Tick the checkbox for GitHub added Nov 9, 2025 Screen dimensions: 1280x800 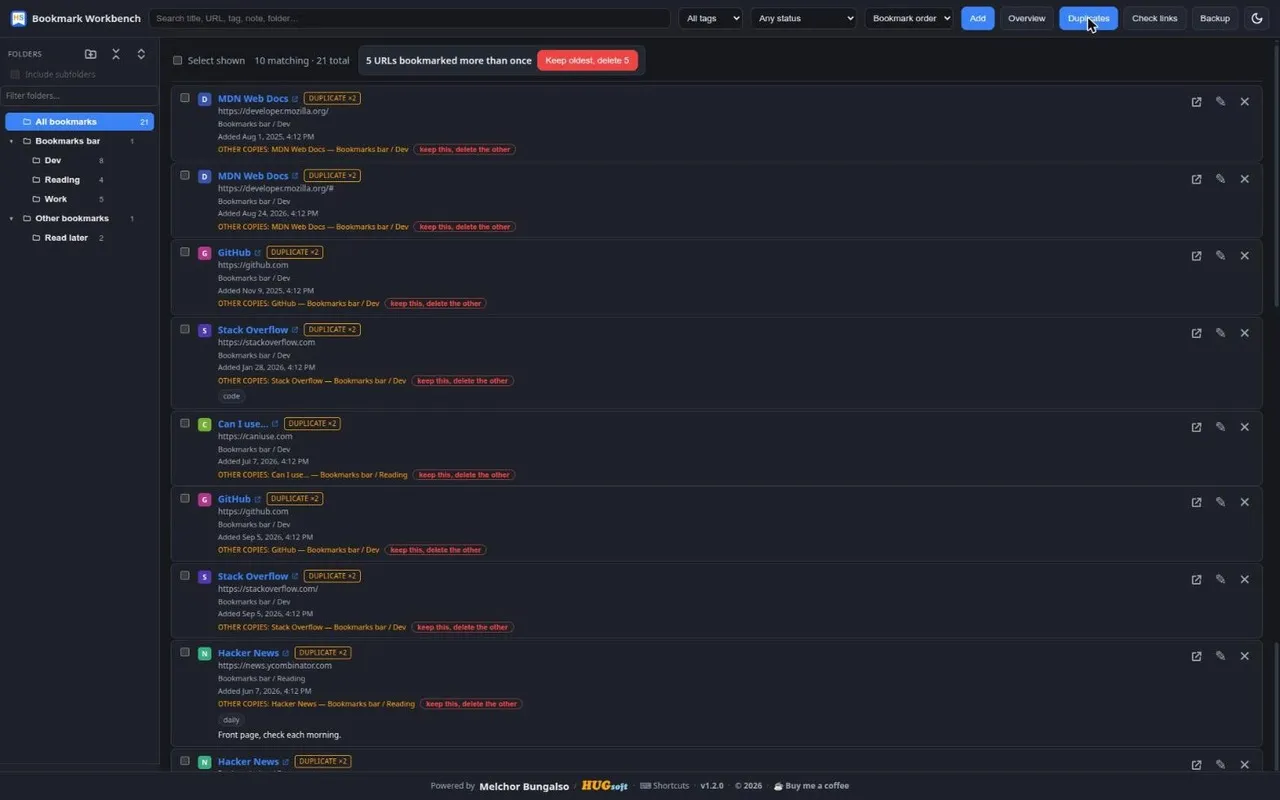tap(185, 252)
